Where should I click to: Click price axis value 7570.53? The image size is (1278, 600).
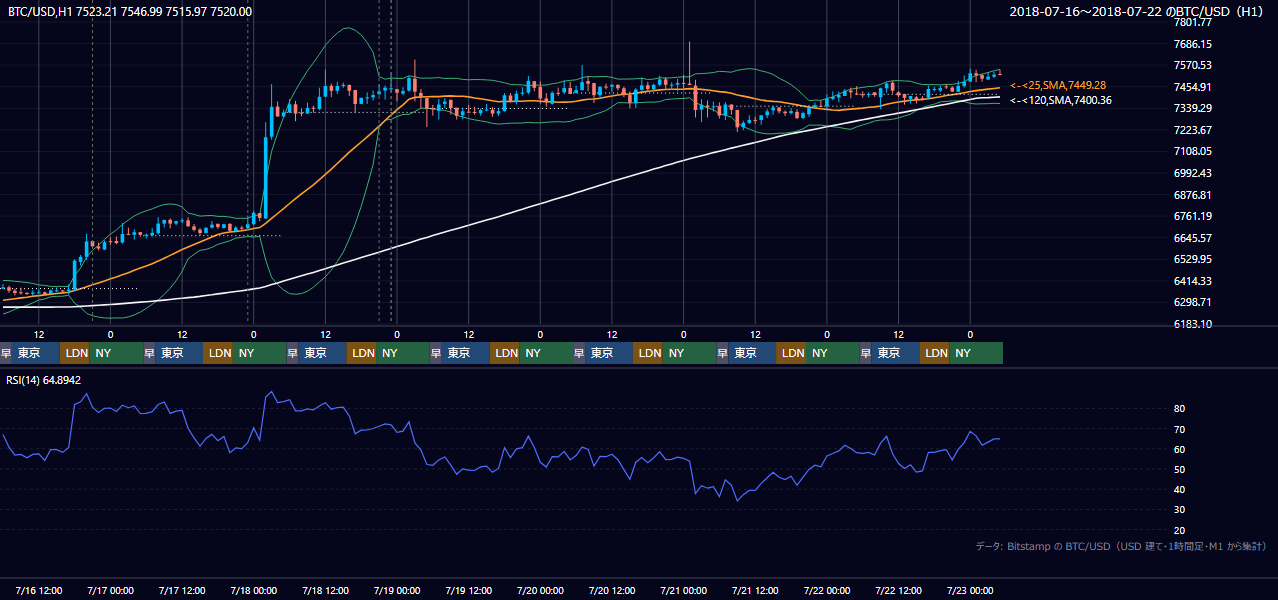pyautogui.click(x=1193, y=65)
